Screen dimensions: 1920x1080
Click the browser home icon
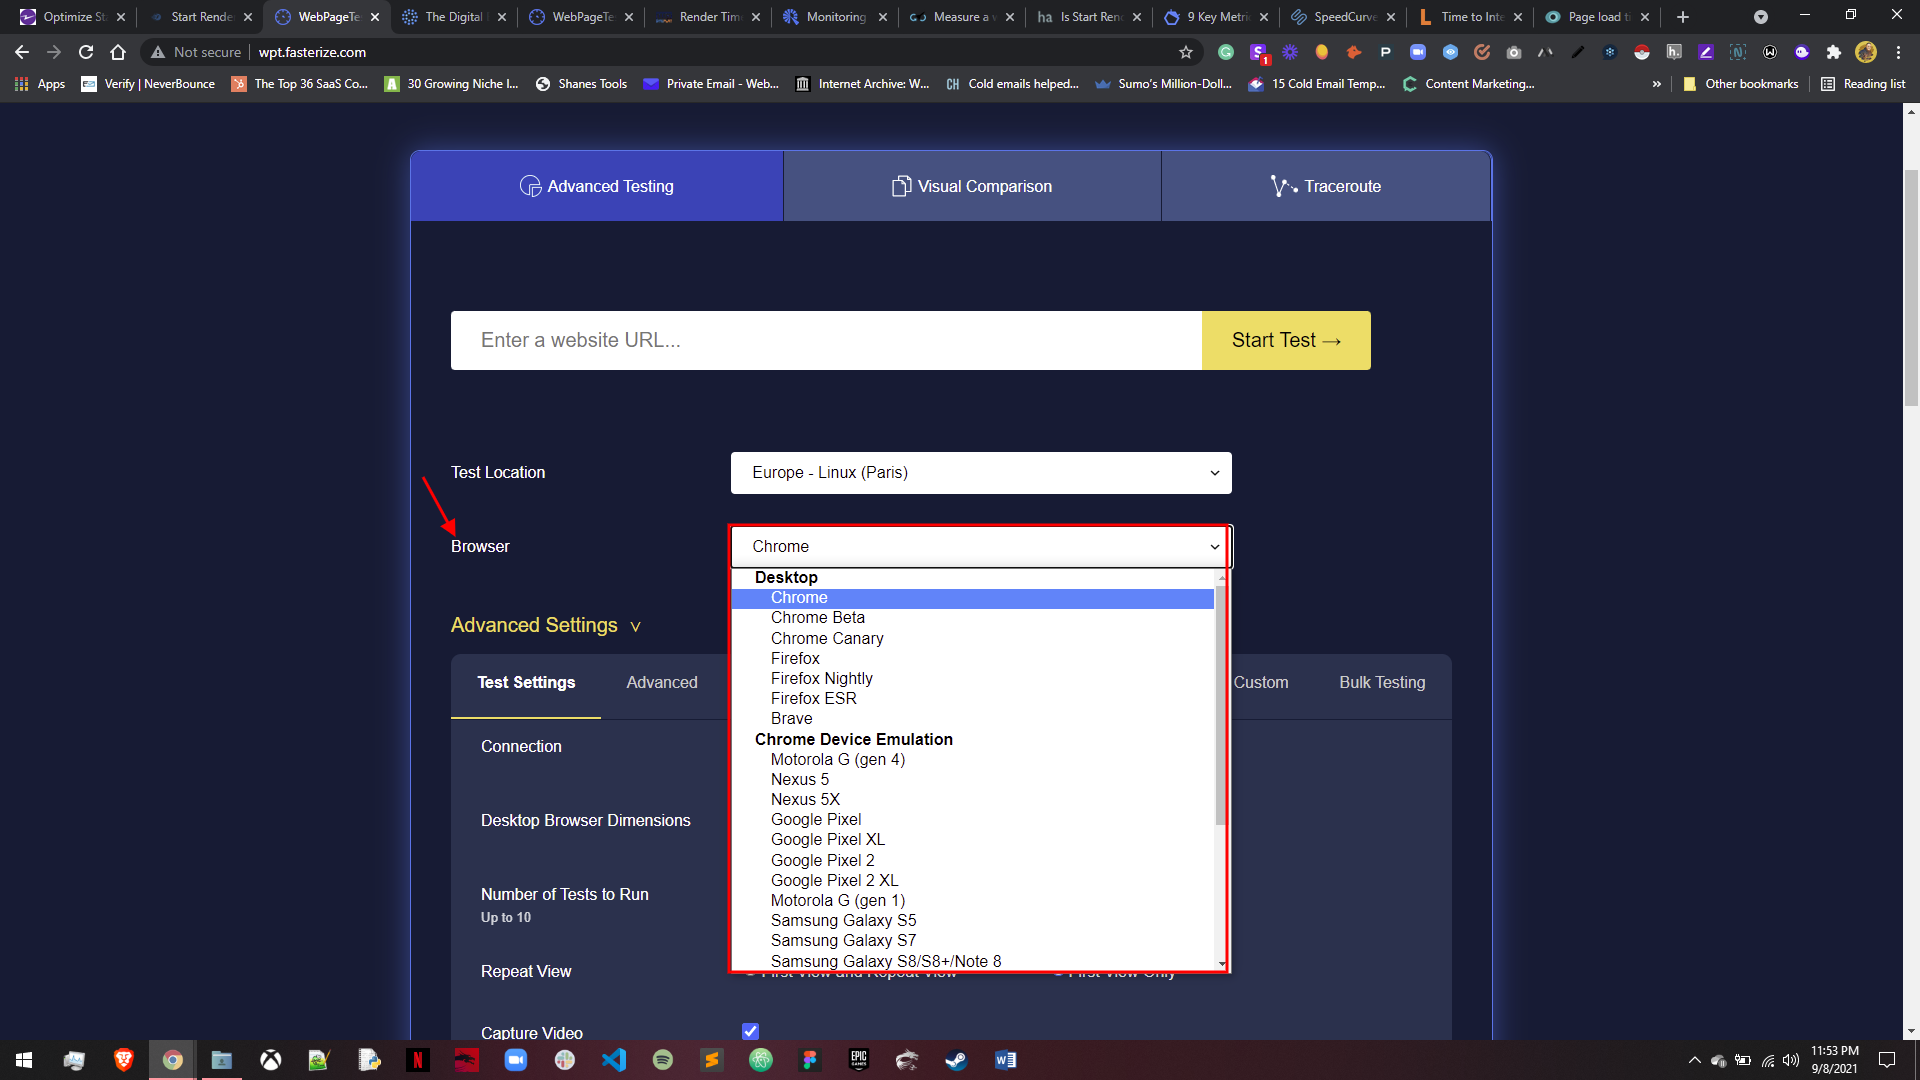coord(118,52)
